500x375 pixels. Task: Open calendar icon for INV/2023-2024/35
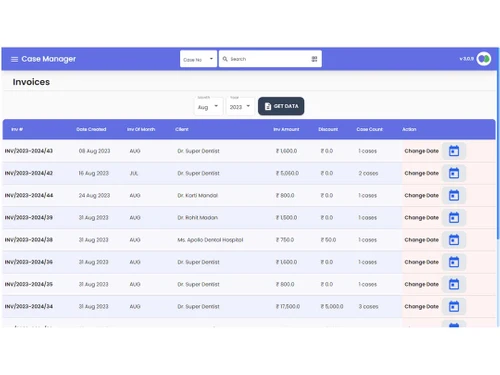pos(454,284)
